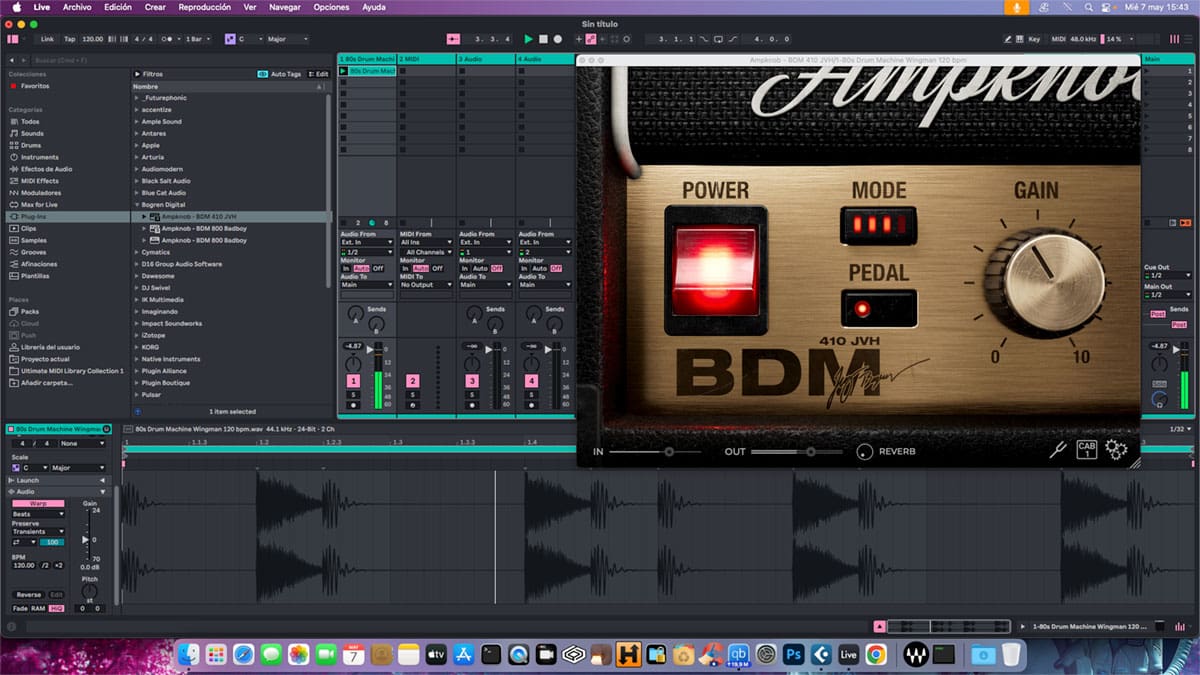The width and height of the screenshot is (1200, 675).
Task: Open the Preserve Transients dropdown
Action: (38, 532)
